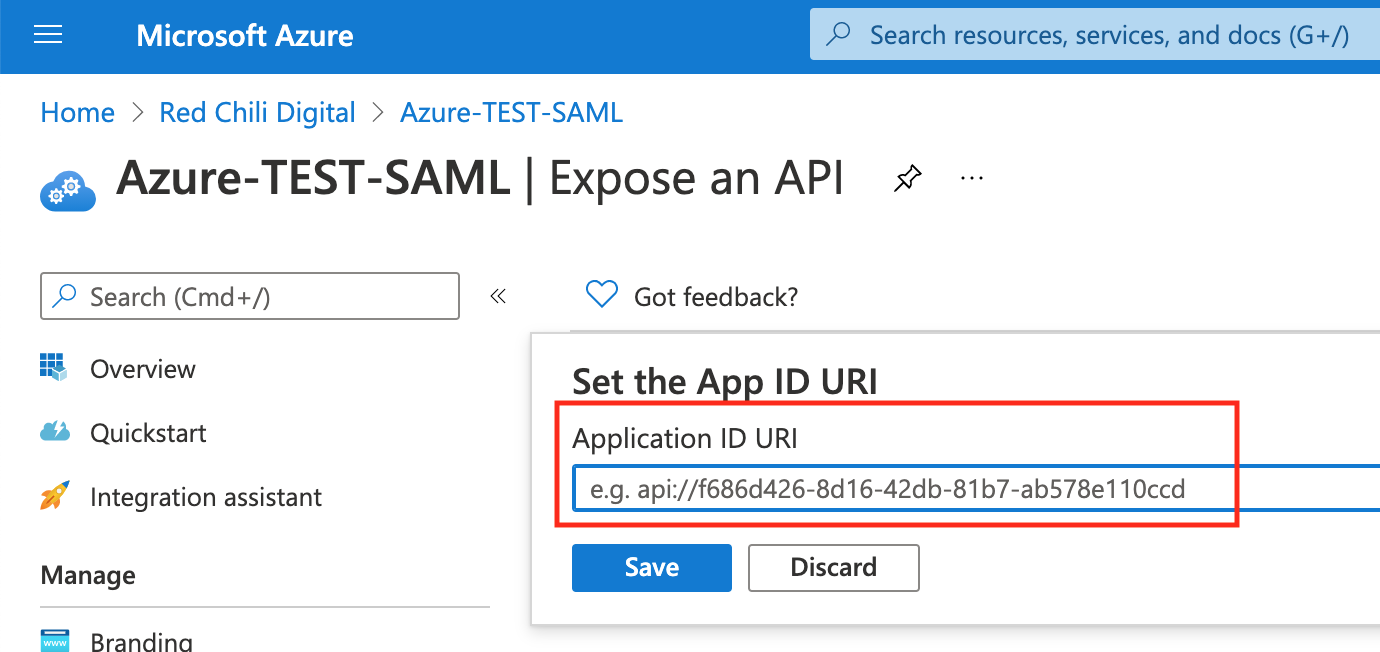
Task: Open the Got feedback? link
Action: click(716, 296)
